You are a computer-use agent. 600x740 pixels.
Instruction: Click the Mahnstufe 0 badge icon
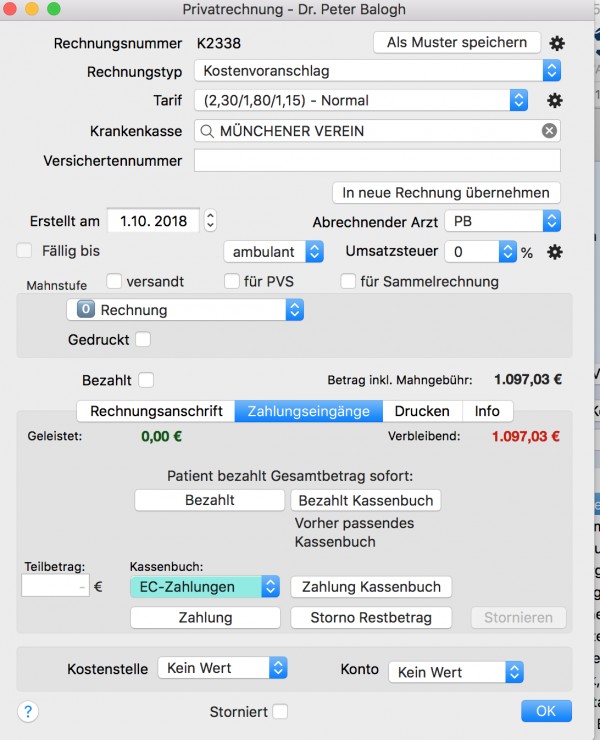pos(85,310)
